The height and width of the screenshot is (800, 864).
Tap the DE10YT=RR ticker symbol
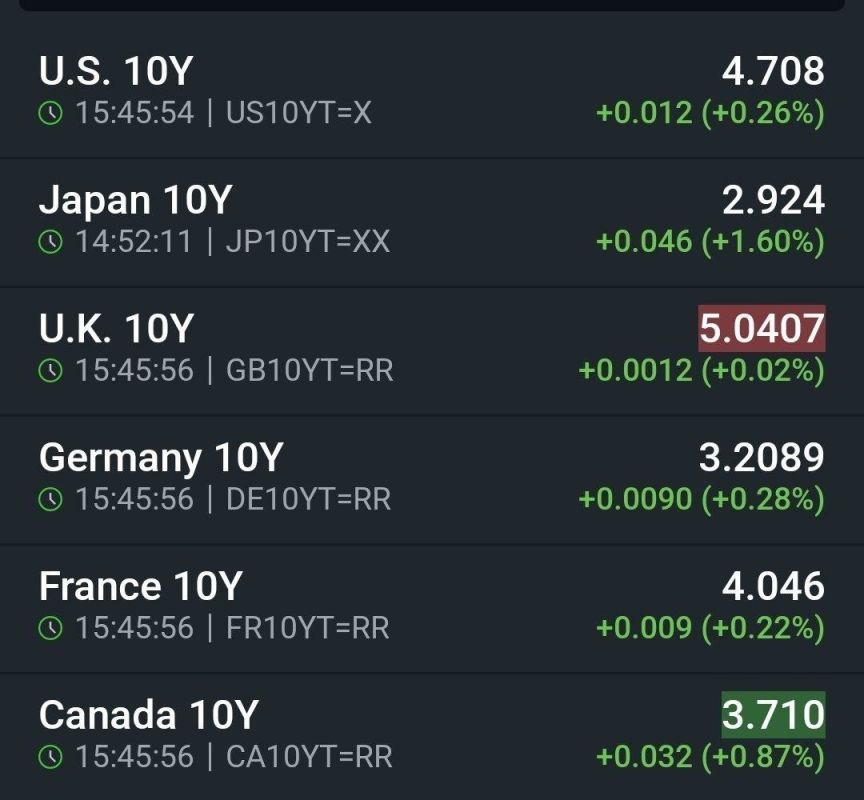click(x=309, y=499)
